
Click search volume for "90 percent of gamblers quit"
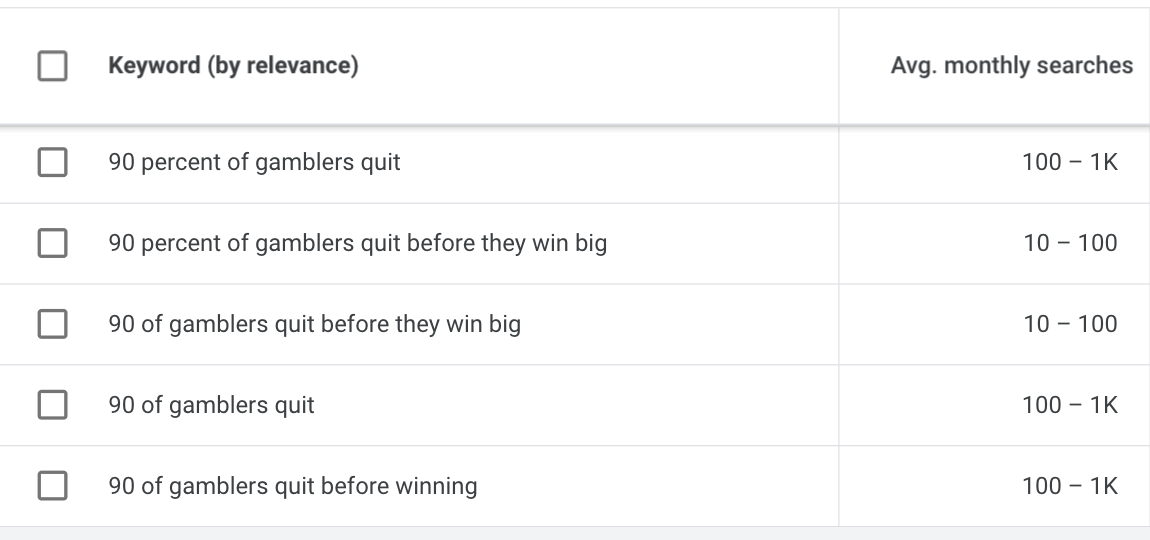point(1069,163)
